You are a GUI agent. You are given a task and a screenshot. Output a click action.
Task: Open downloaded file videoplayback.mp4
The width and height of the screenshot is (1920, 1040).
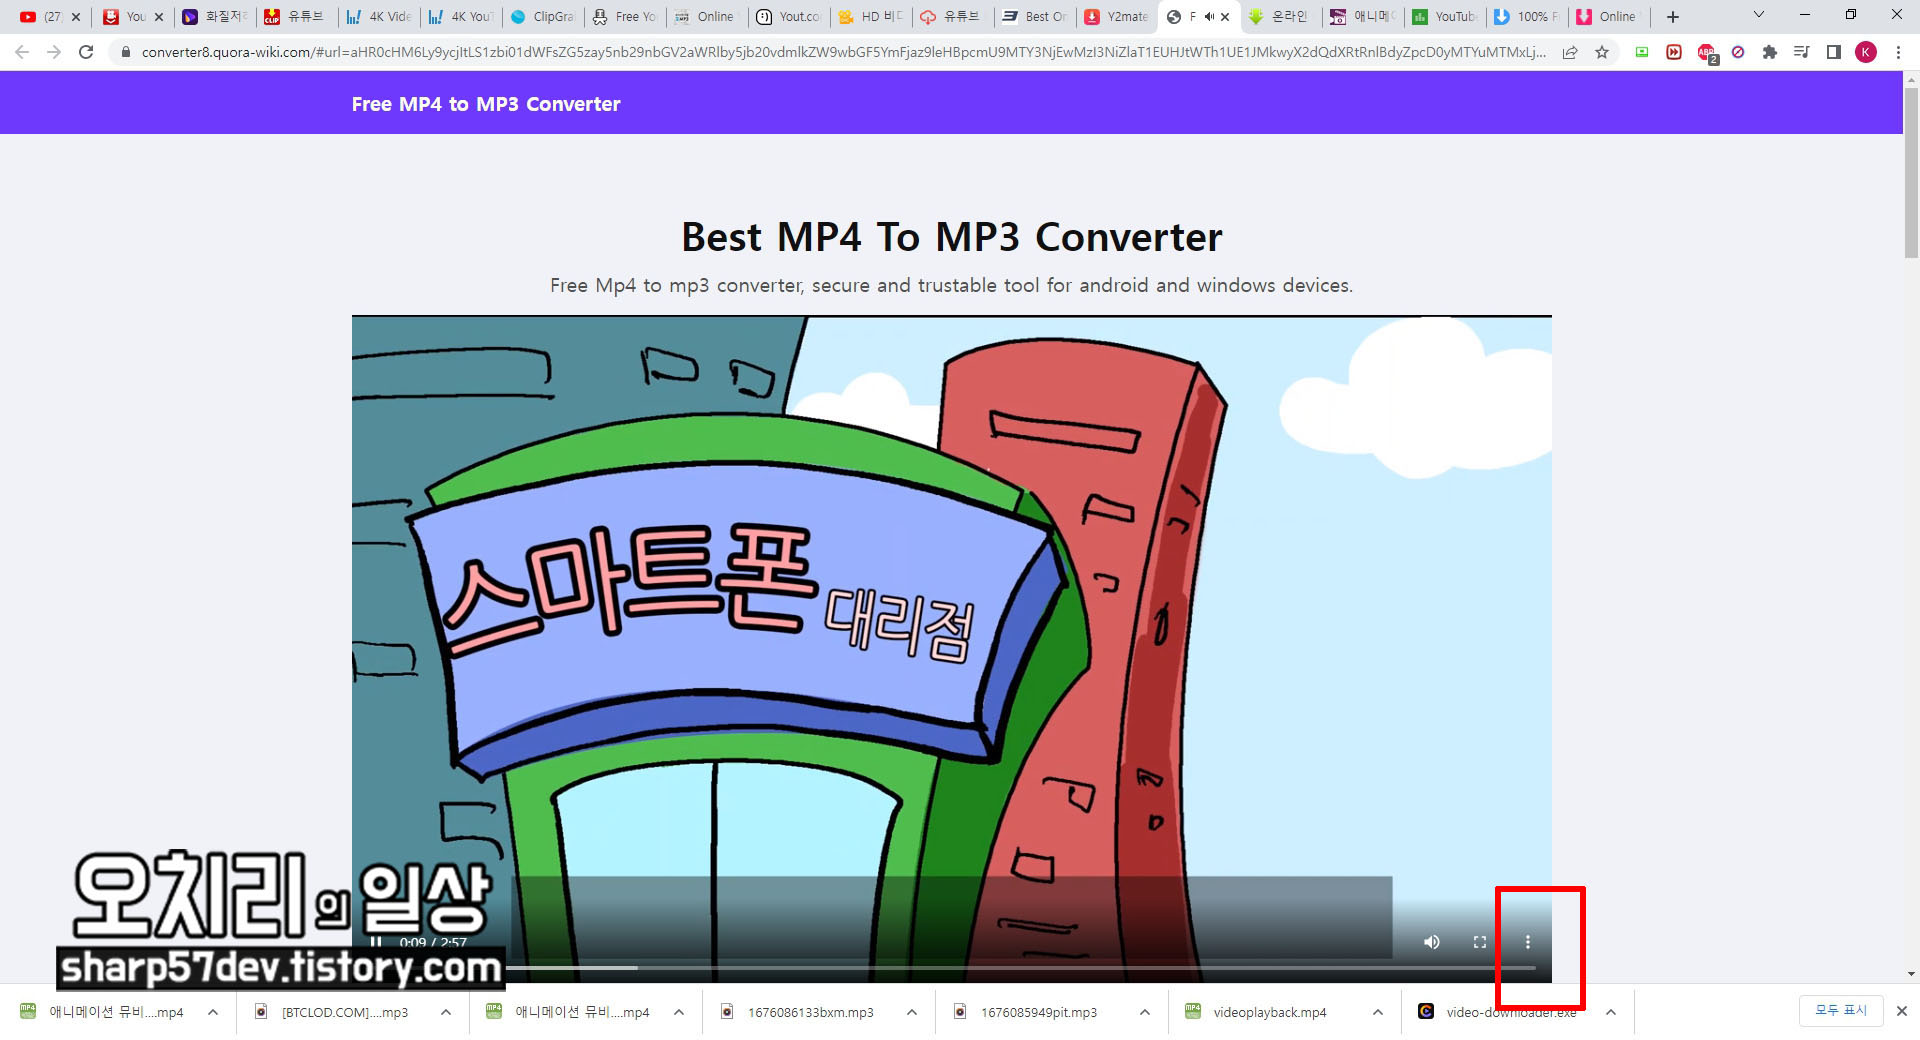[x=1269, y=1012]
